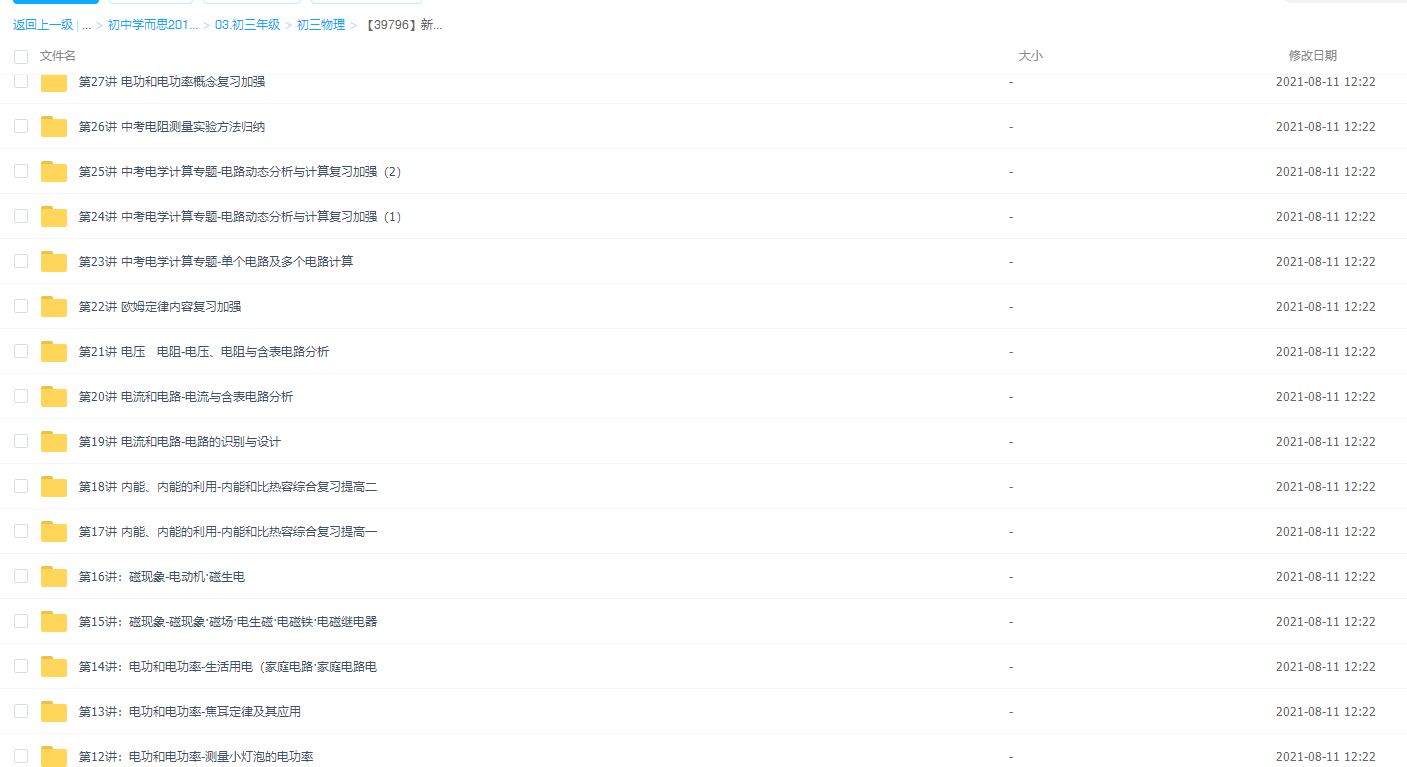Open the folder icon for 第27讲
The width and height of the screenshot is (1407, 767).
(x=53, y=82)
